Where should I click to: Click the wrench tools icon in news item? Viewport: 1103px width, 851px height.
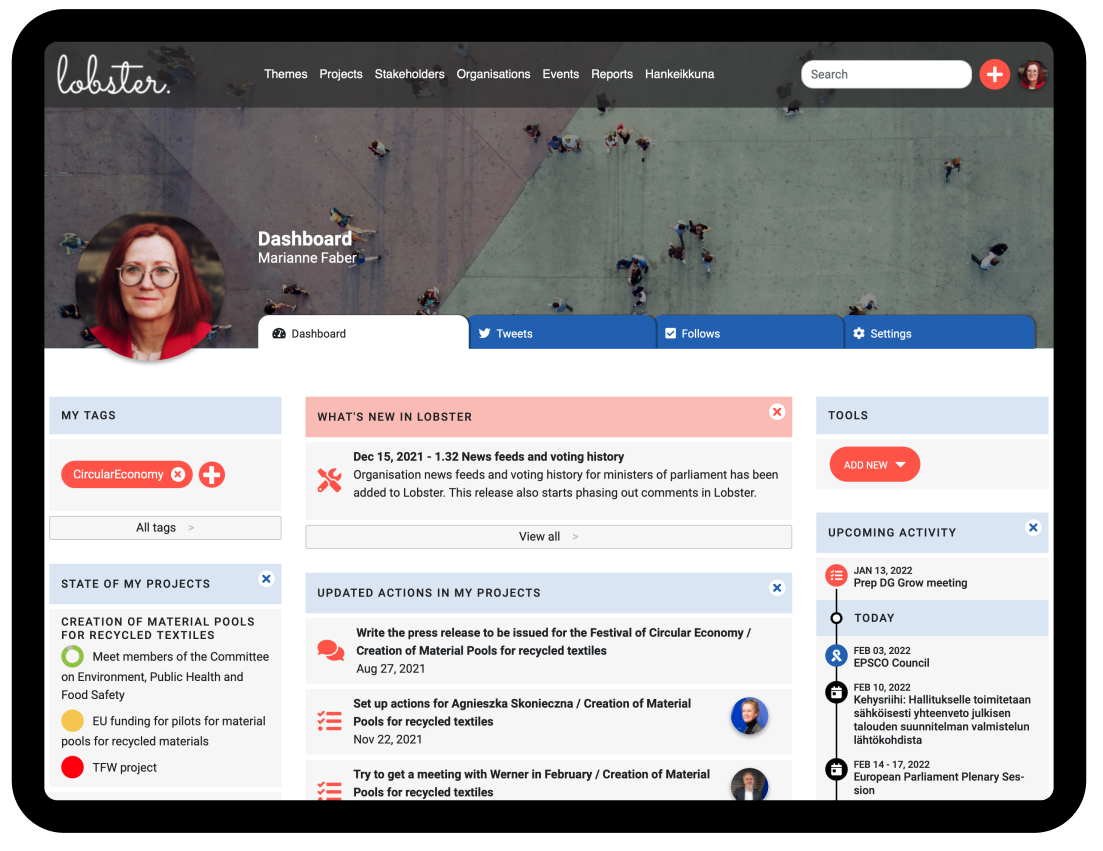(329, 480)
